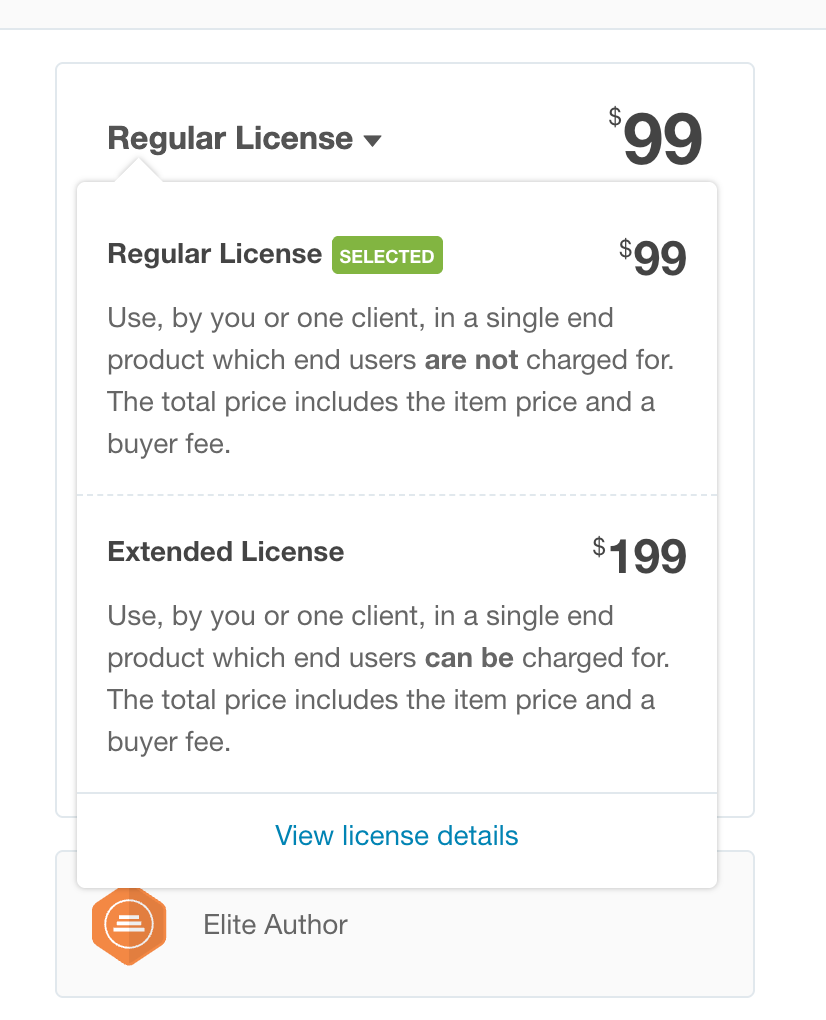
Task: Collapse the Regular License dropdown heading
Action: [230, 139]
